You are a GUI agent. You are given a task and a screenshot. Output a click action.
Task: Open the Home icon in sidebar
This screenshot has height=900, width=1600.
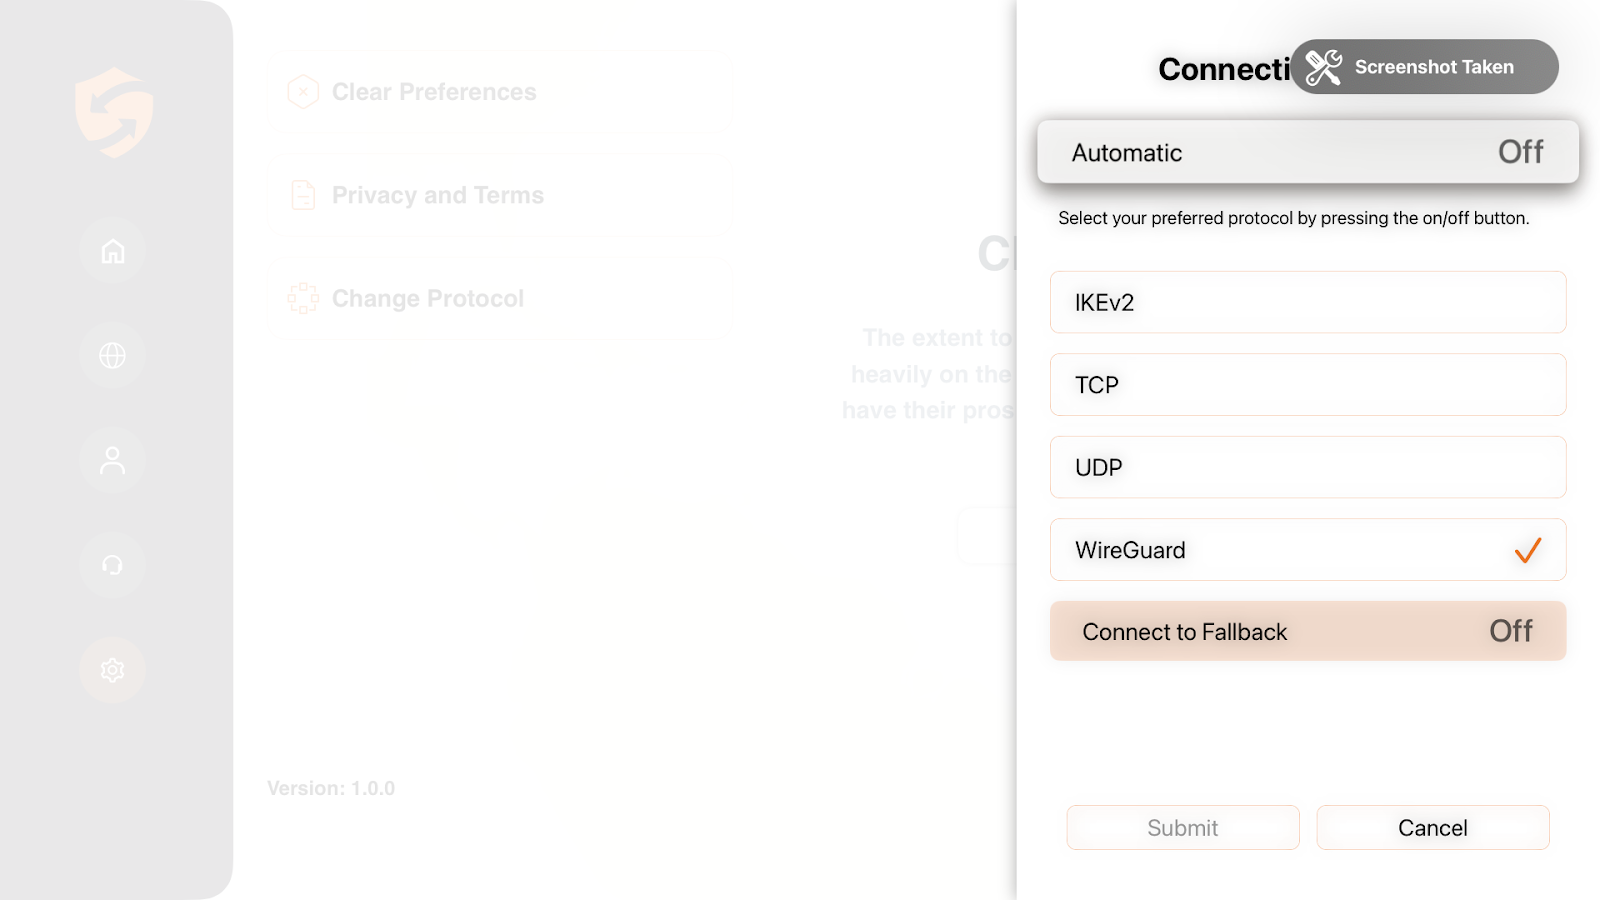(x=113, y=251)
